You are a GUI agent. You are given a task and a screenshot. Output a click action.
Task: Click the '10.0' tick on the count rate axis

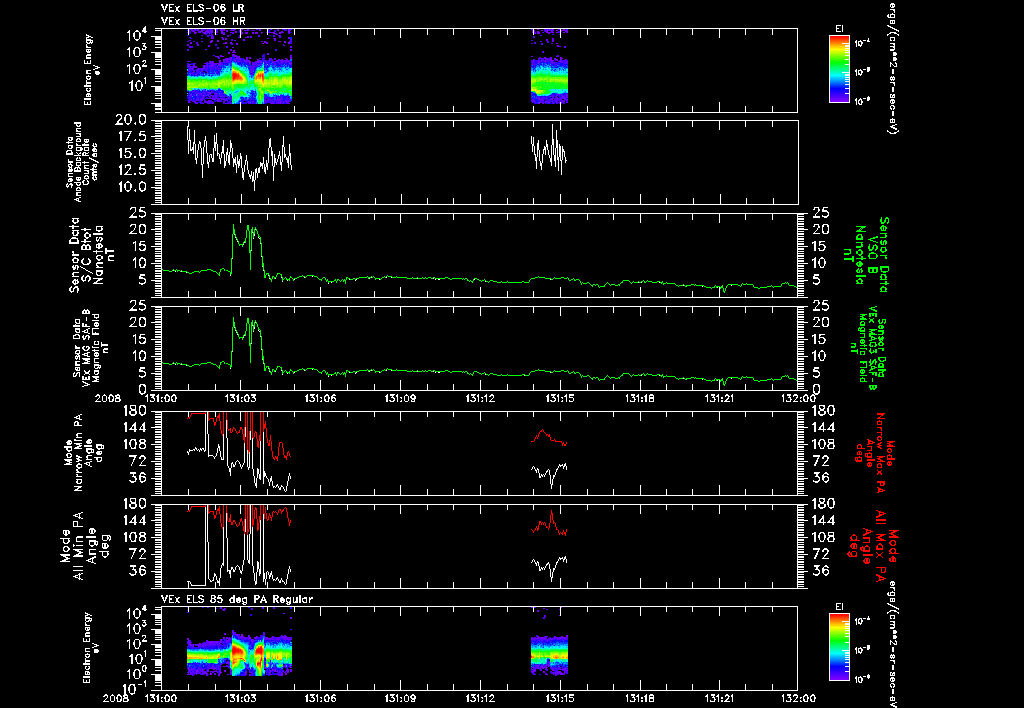coord(132,187)
